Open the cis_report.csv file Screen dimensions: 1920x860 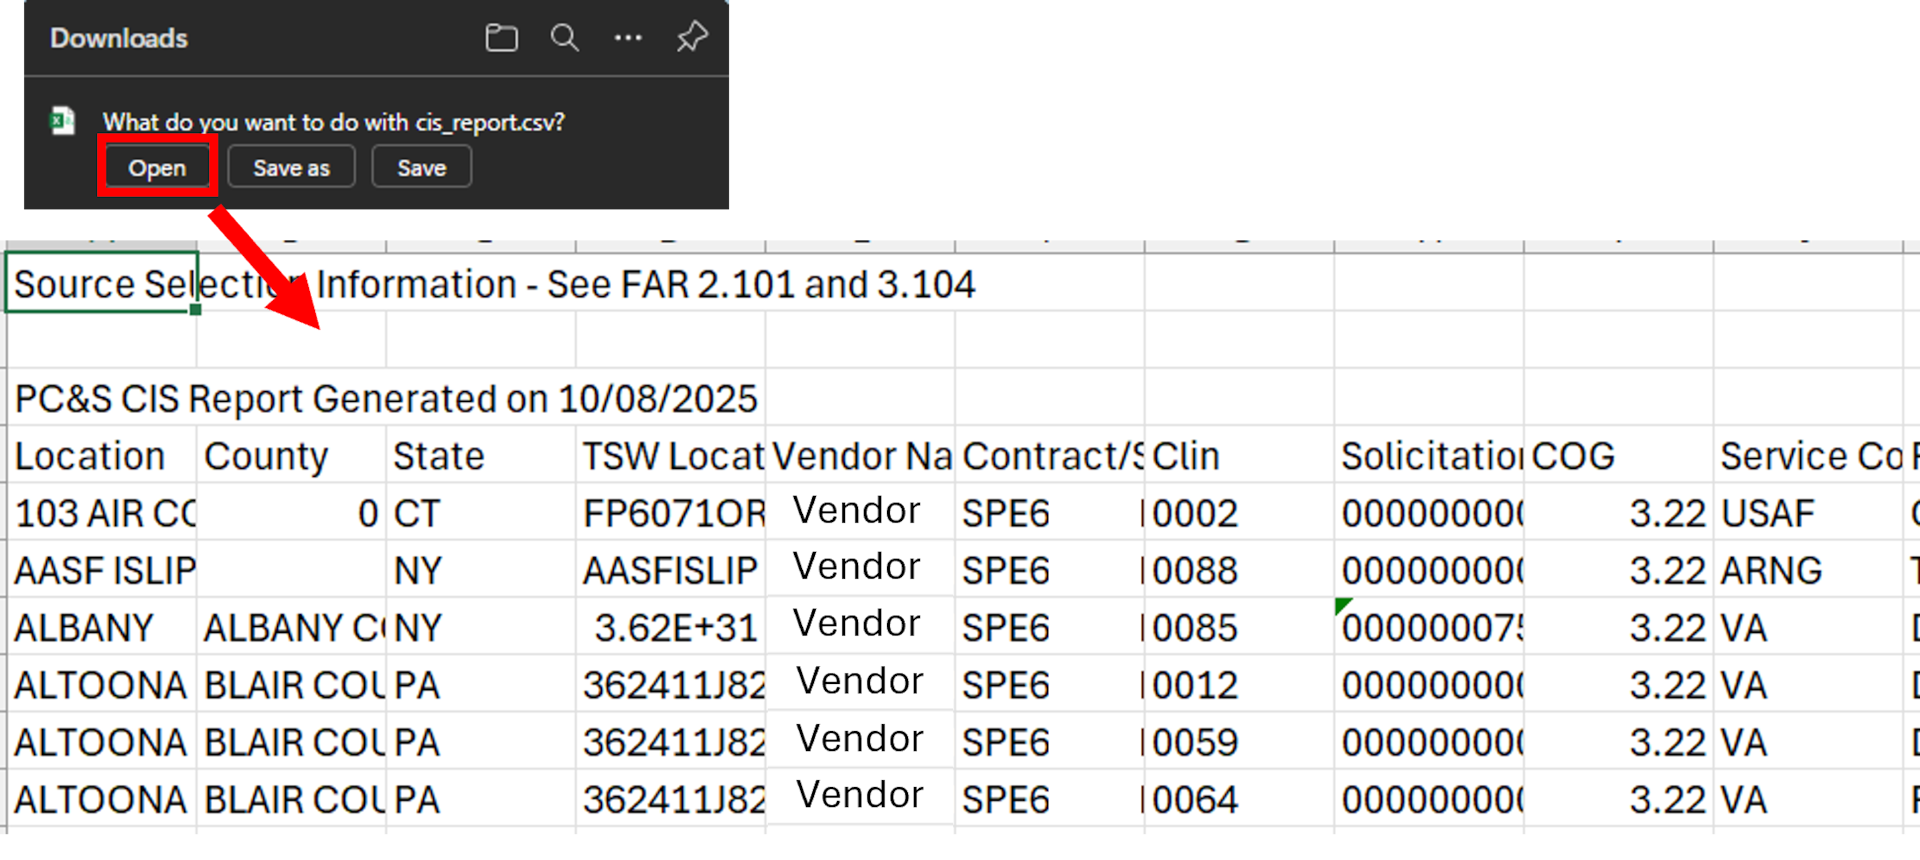pos(157,168)
